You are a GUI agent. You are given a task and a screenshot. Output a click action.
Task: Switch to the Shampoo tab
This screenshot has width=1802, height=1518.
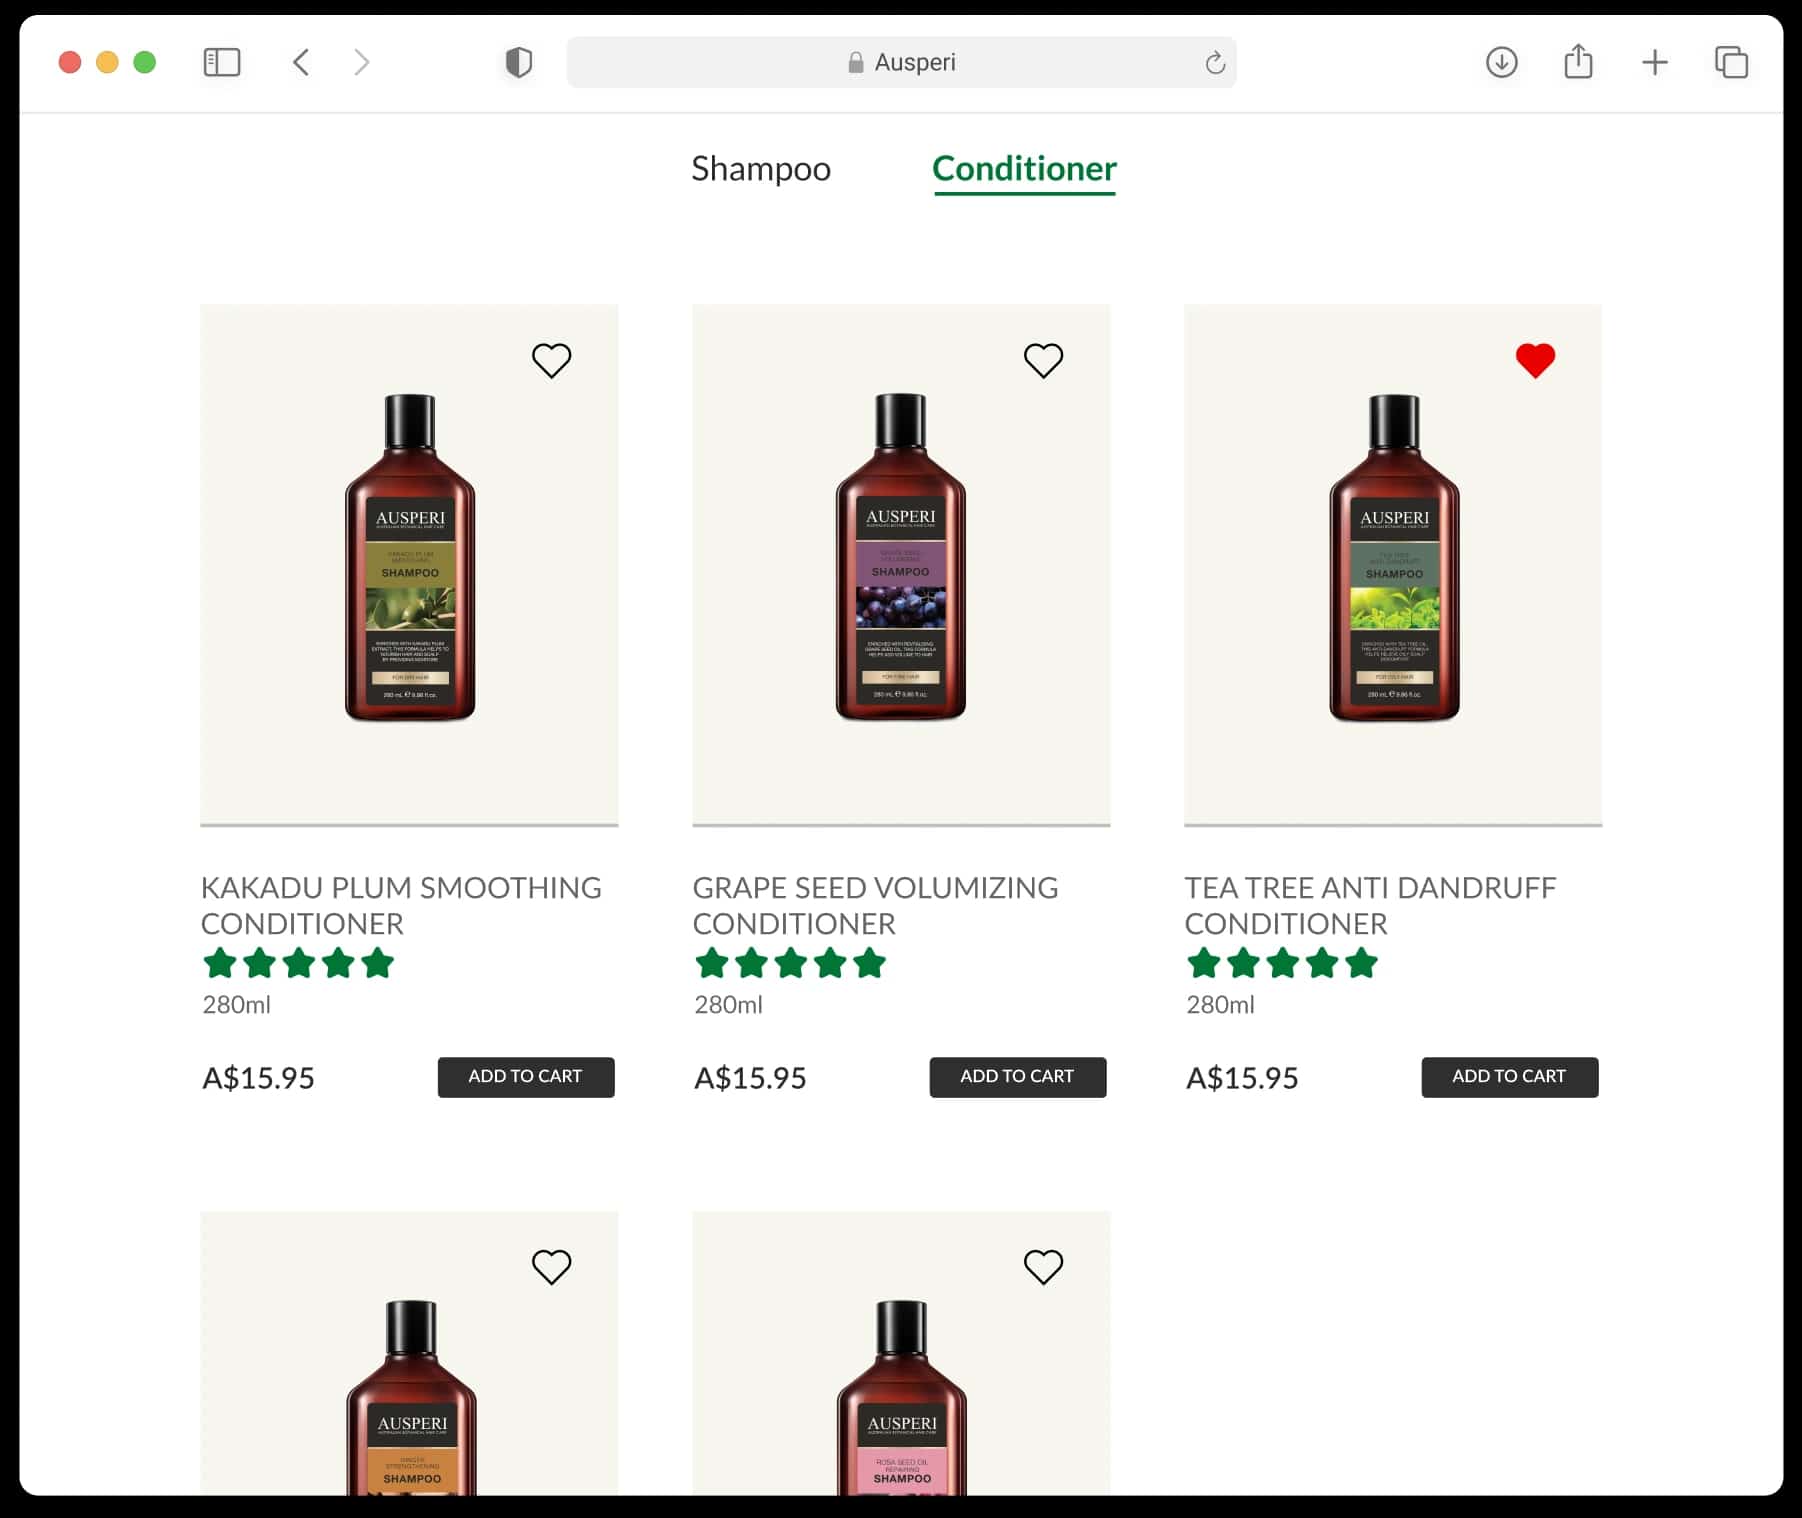(761, 168)
